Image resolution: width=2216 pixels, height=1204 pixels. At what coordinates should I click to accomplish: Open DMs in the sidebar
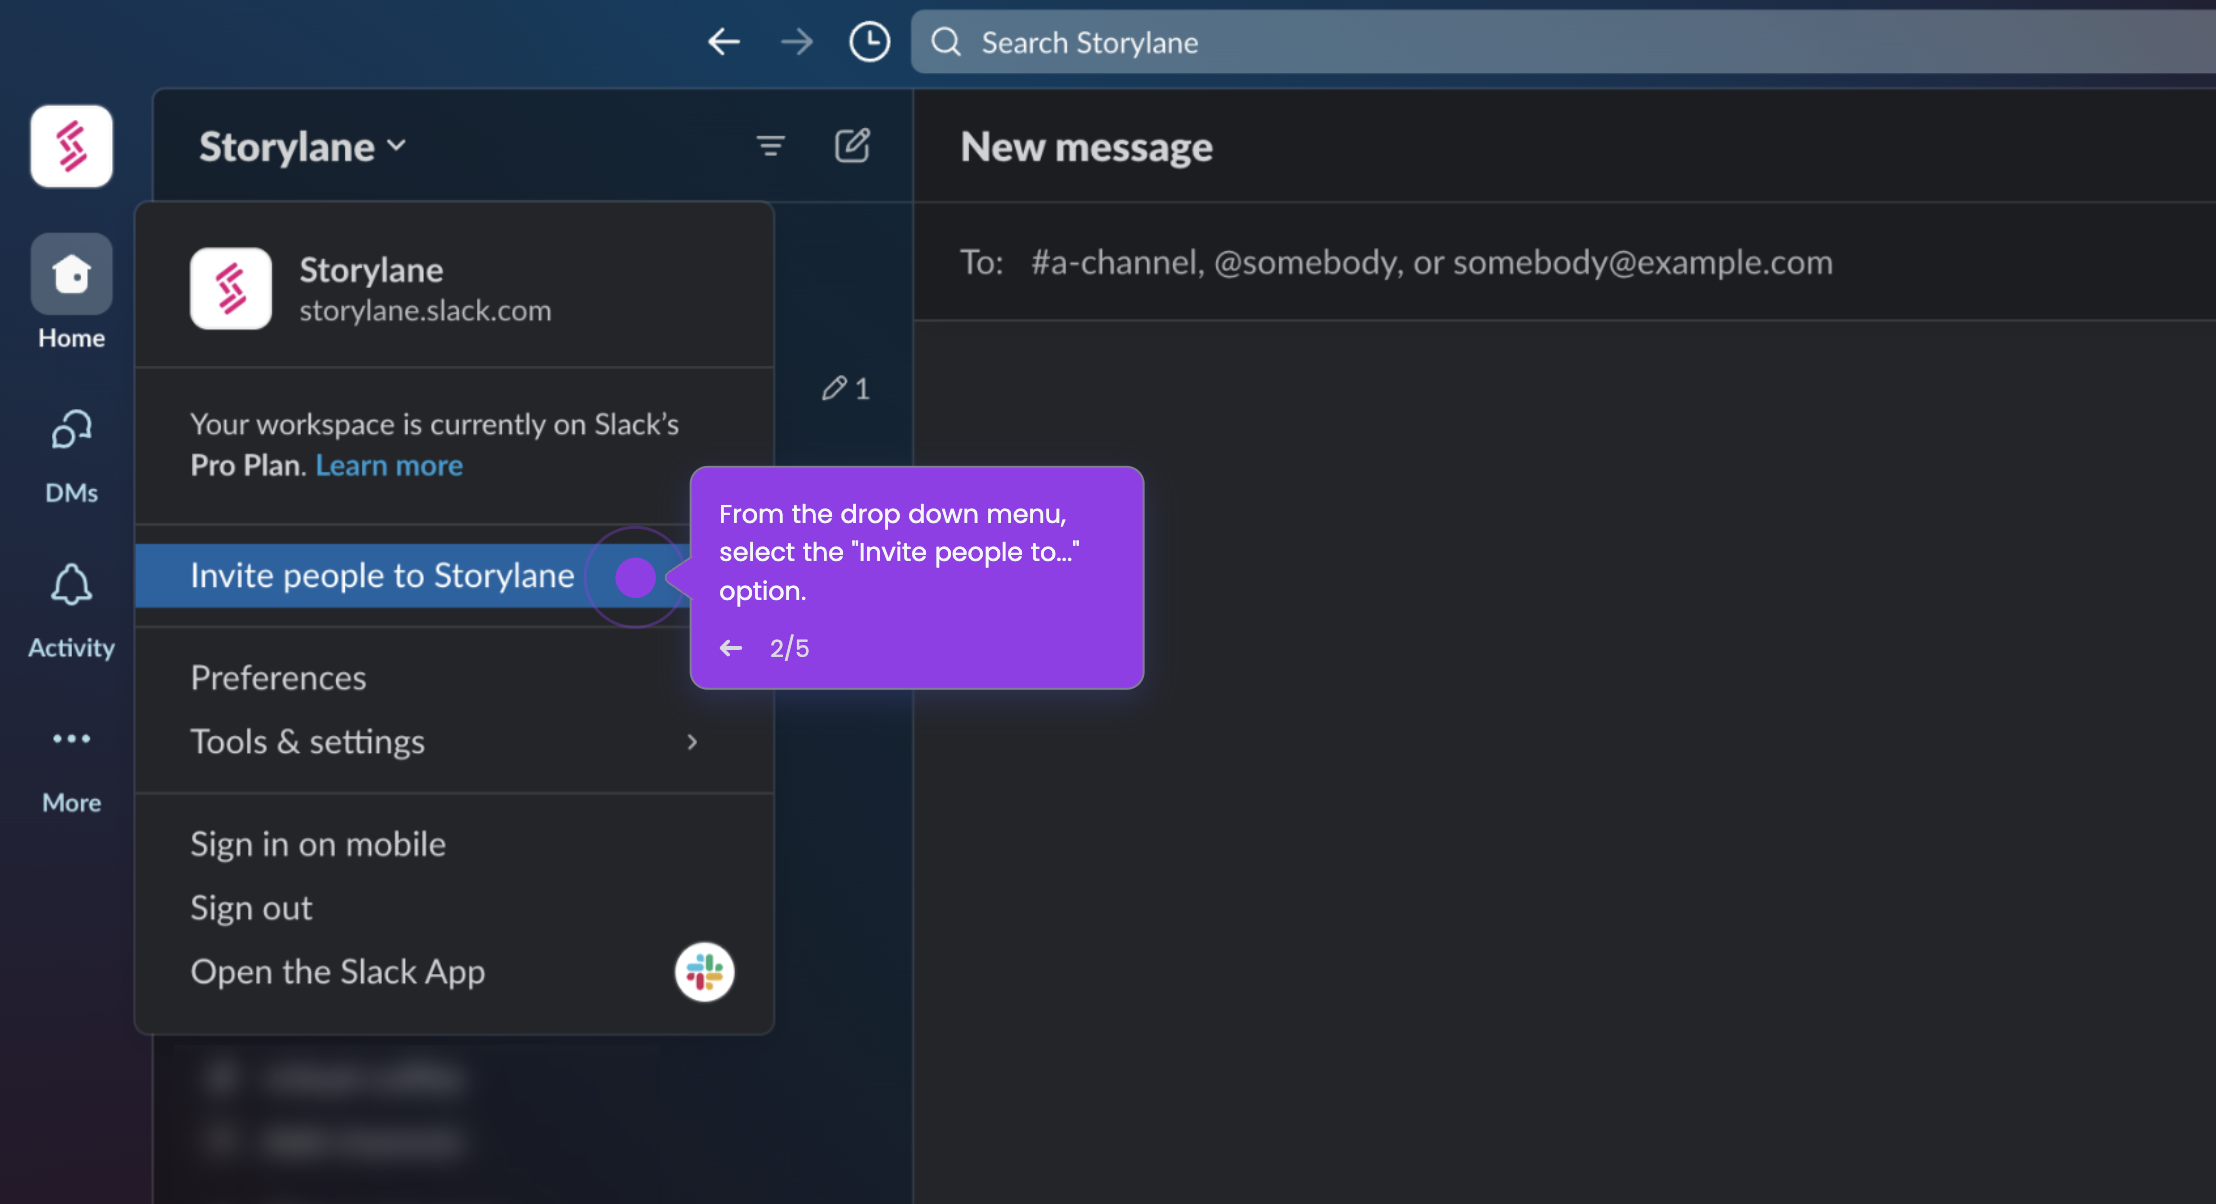coord(71,456)
